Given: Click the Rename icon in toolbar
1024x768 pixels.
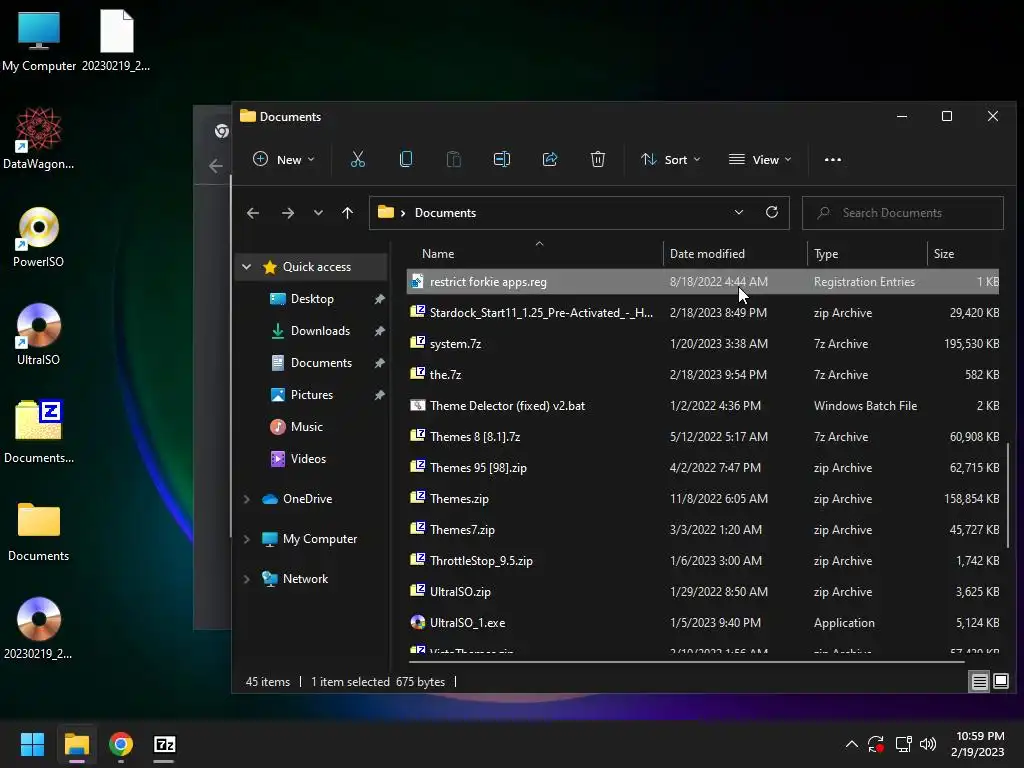Looking at the screenshot, I should [502, 159].
